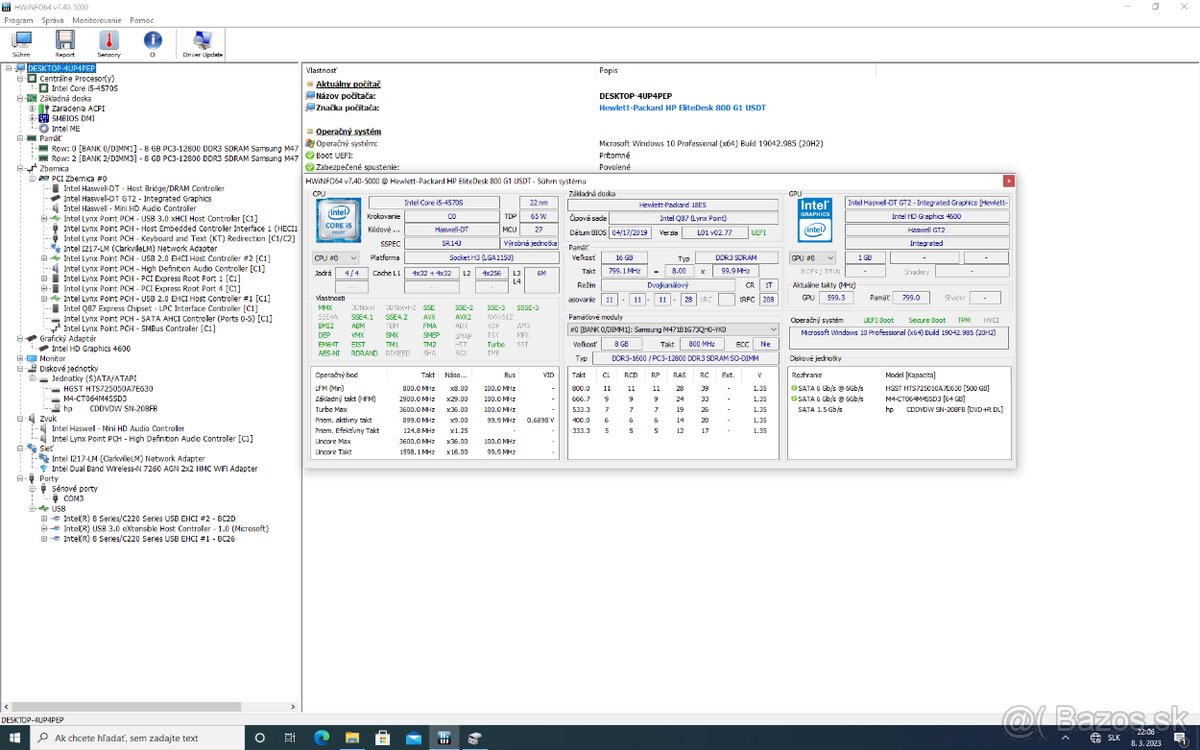Open Microsoft Edge from taskbar
This screenshot has height=750, width=1200.
[x=321, y=738]
